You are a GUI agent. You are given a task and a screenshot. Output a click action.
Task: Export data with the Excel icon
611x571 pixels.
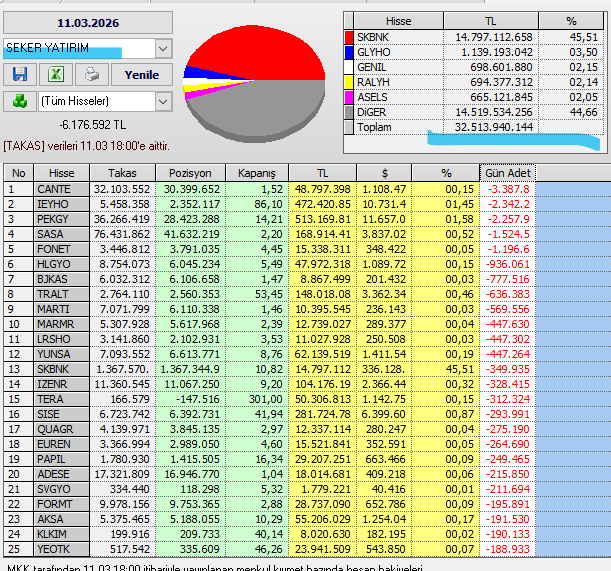coord(56,74)
